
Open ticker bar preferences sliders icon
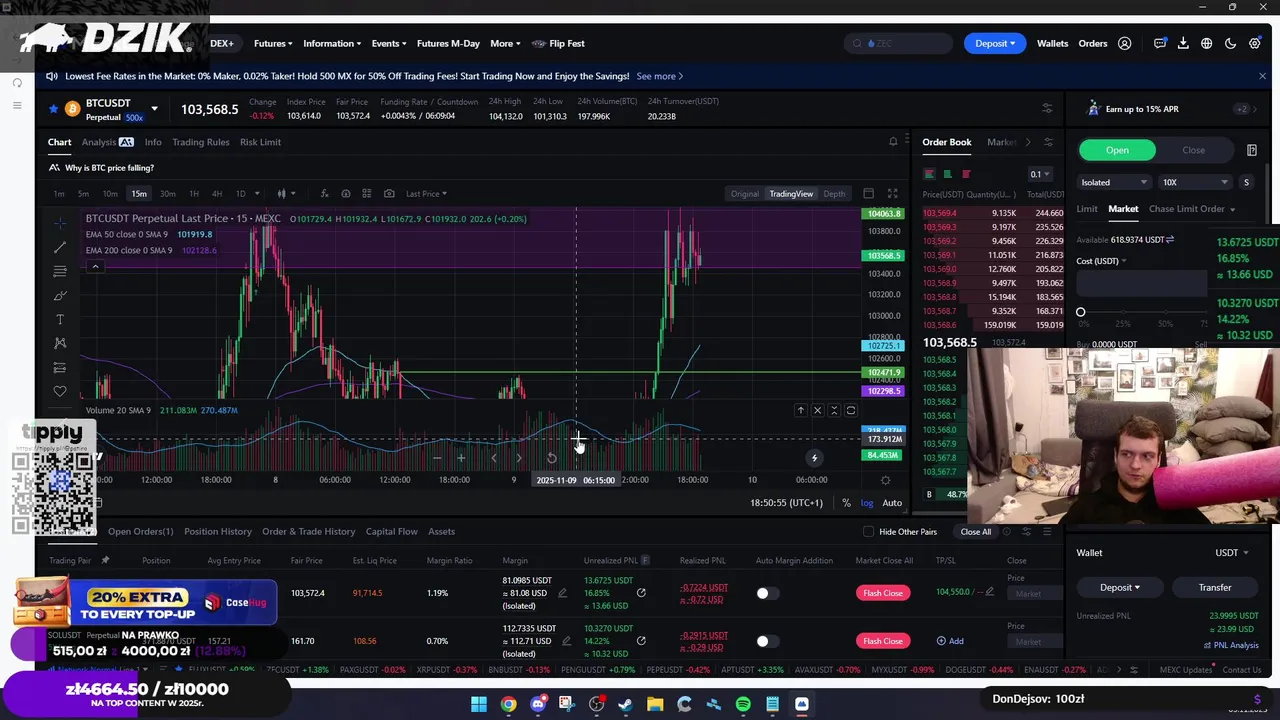point(1047,108)
